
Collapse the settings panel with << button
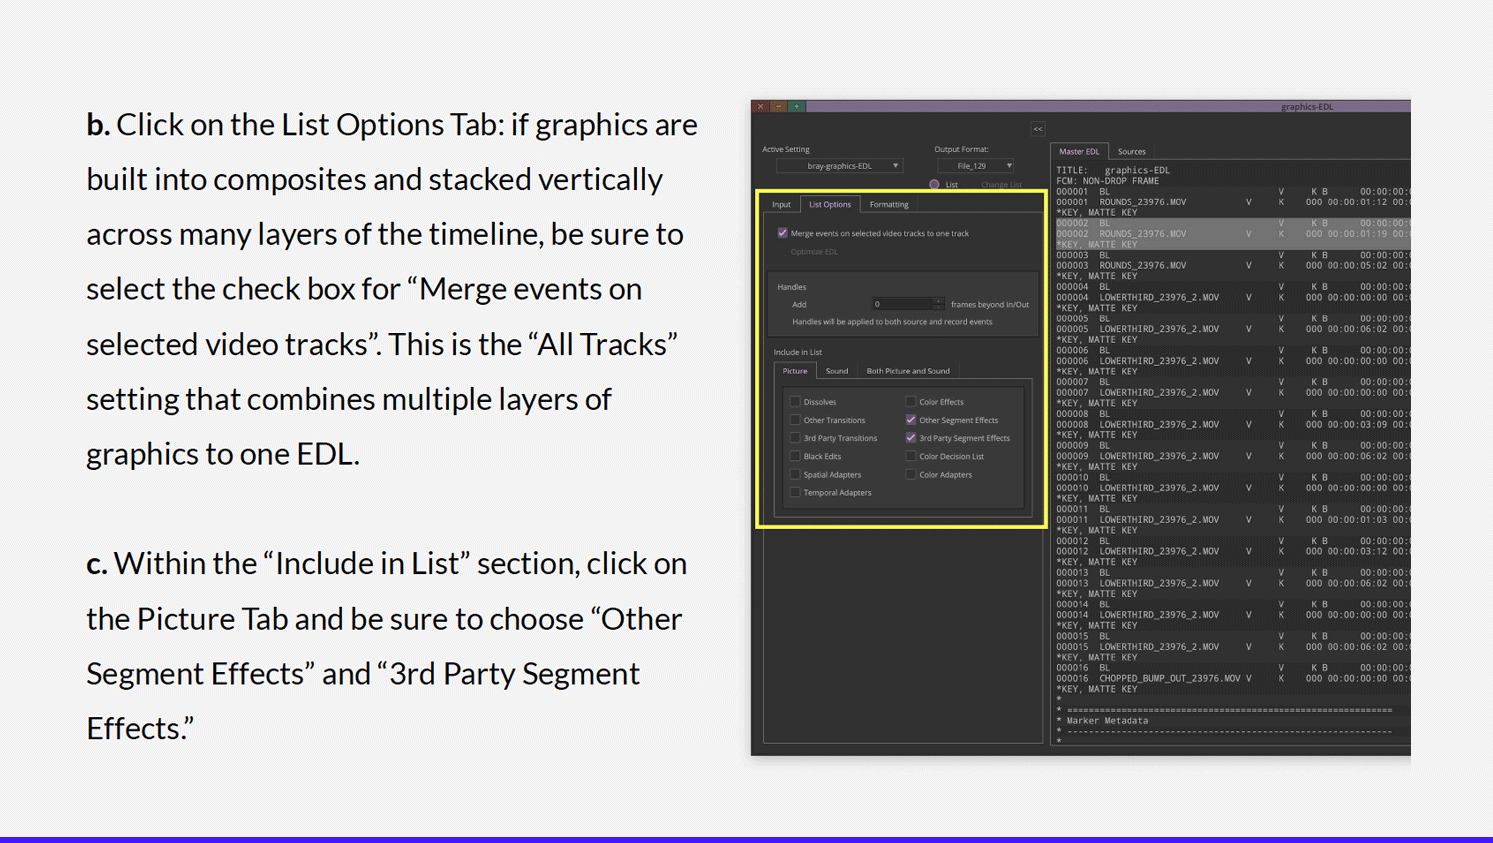pos(1038,129)
